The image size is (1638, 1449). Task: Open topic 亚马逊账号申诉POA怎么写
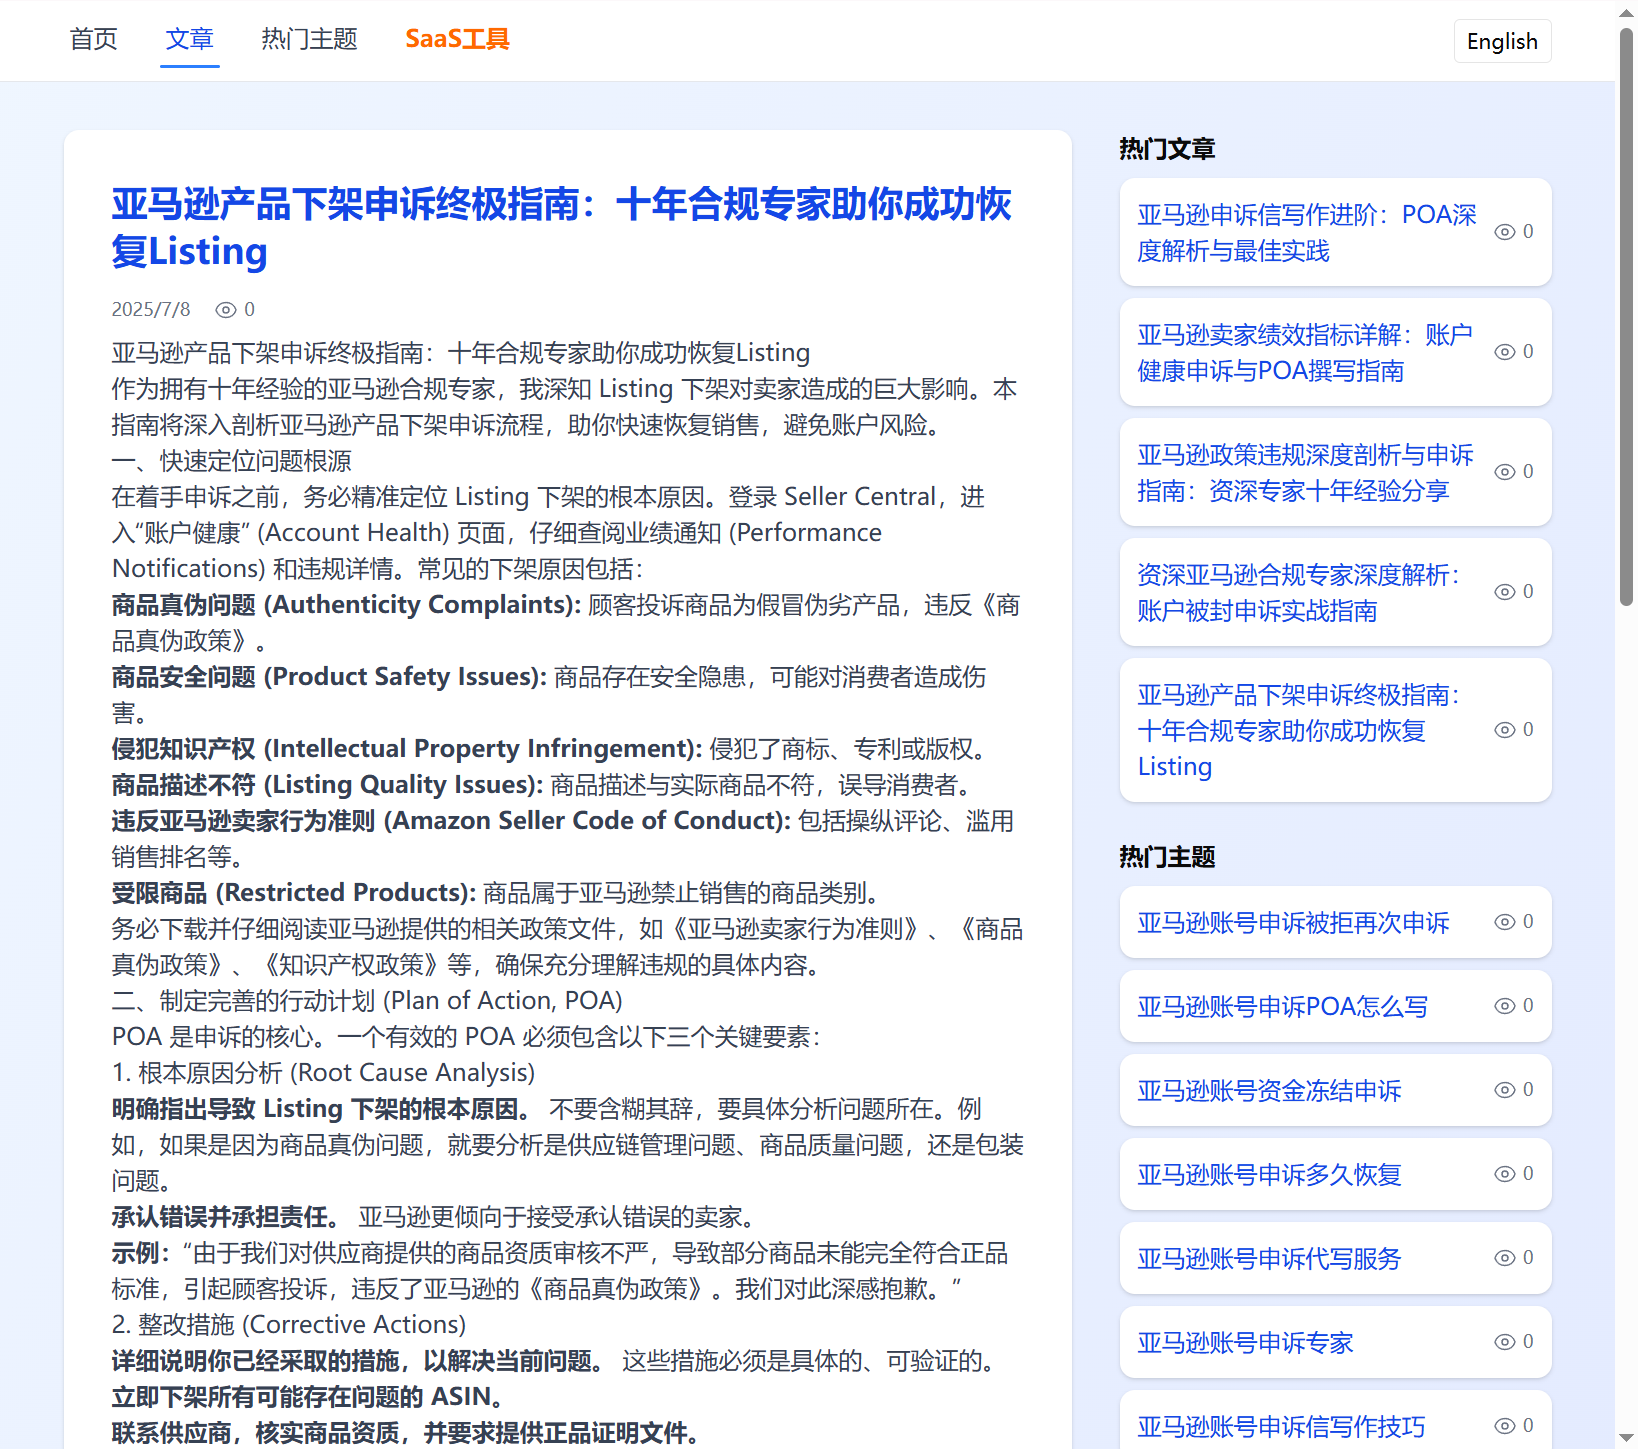pos(1283,1007)
